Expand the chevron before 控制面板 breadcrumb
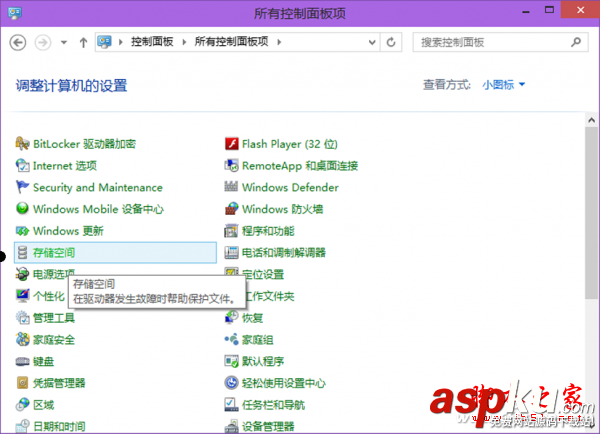 121,42
